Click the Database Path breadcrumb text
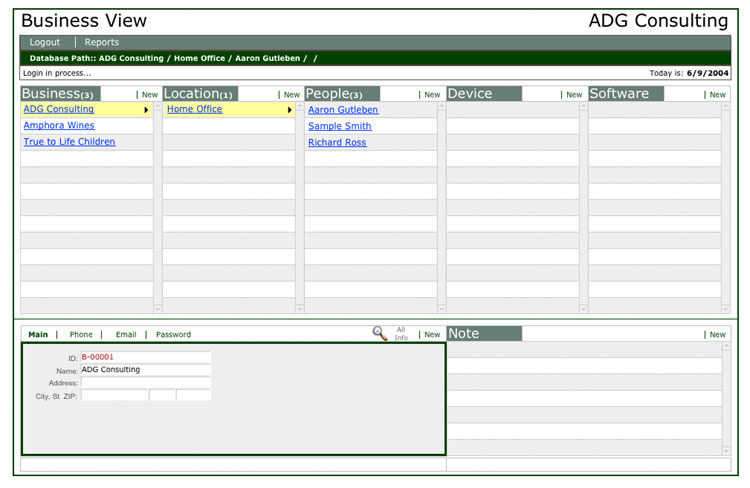Viewport: 750px width, 488px height. pos(173,58)
